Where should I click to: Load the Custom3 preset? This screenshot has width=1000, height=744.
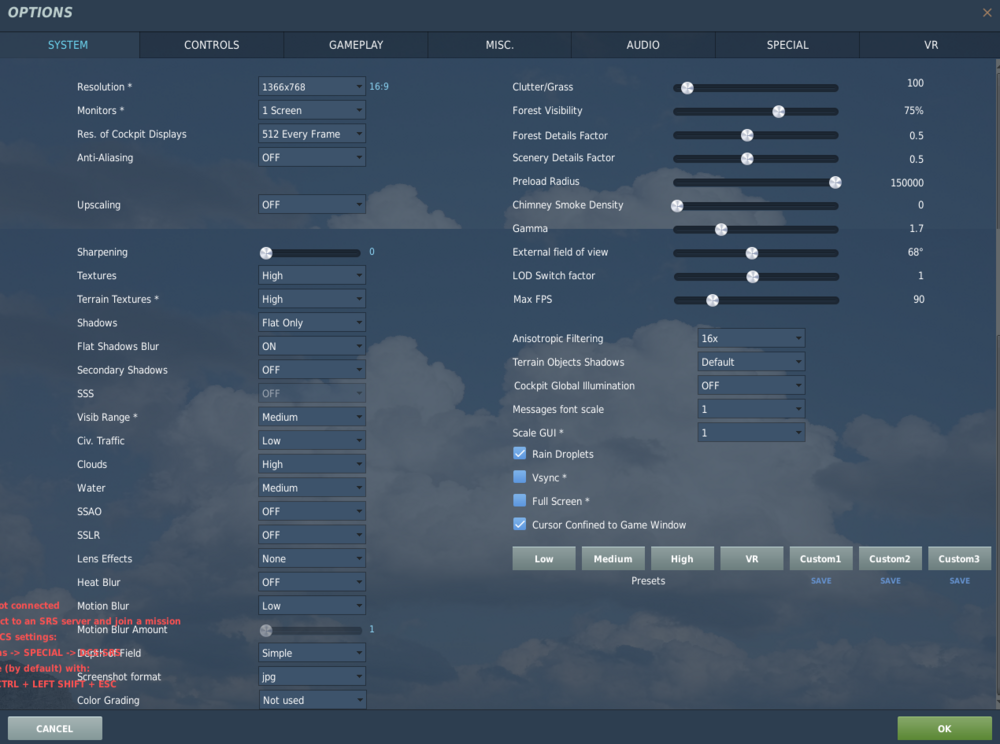pos(959,558)
